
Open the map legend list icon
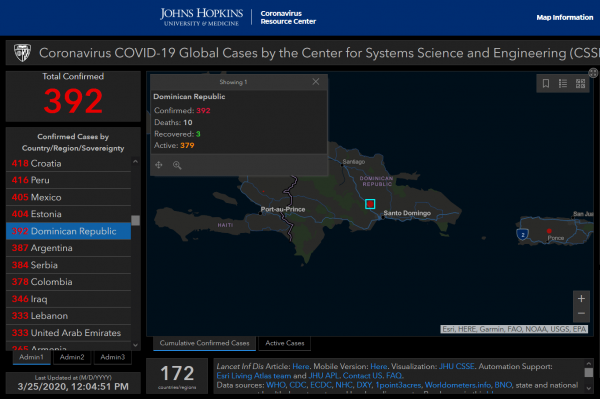point(563,83)
